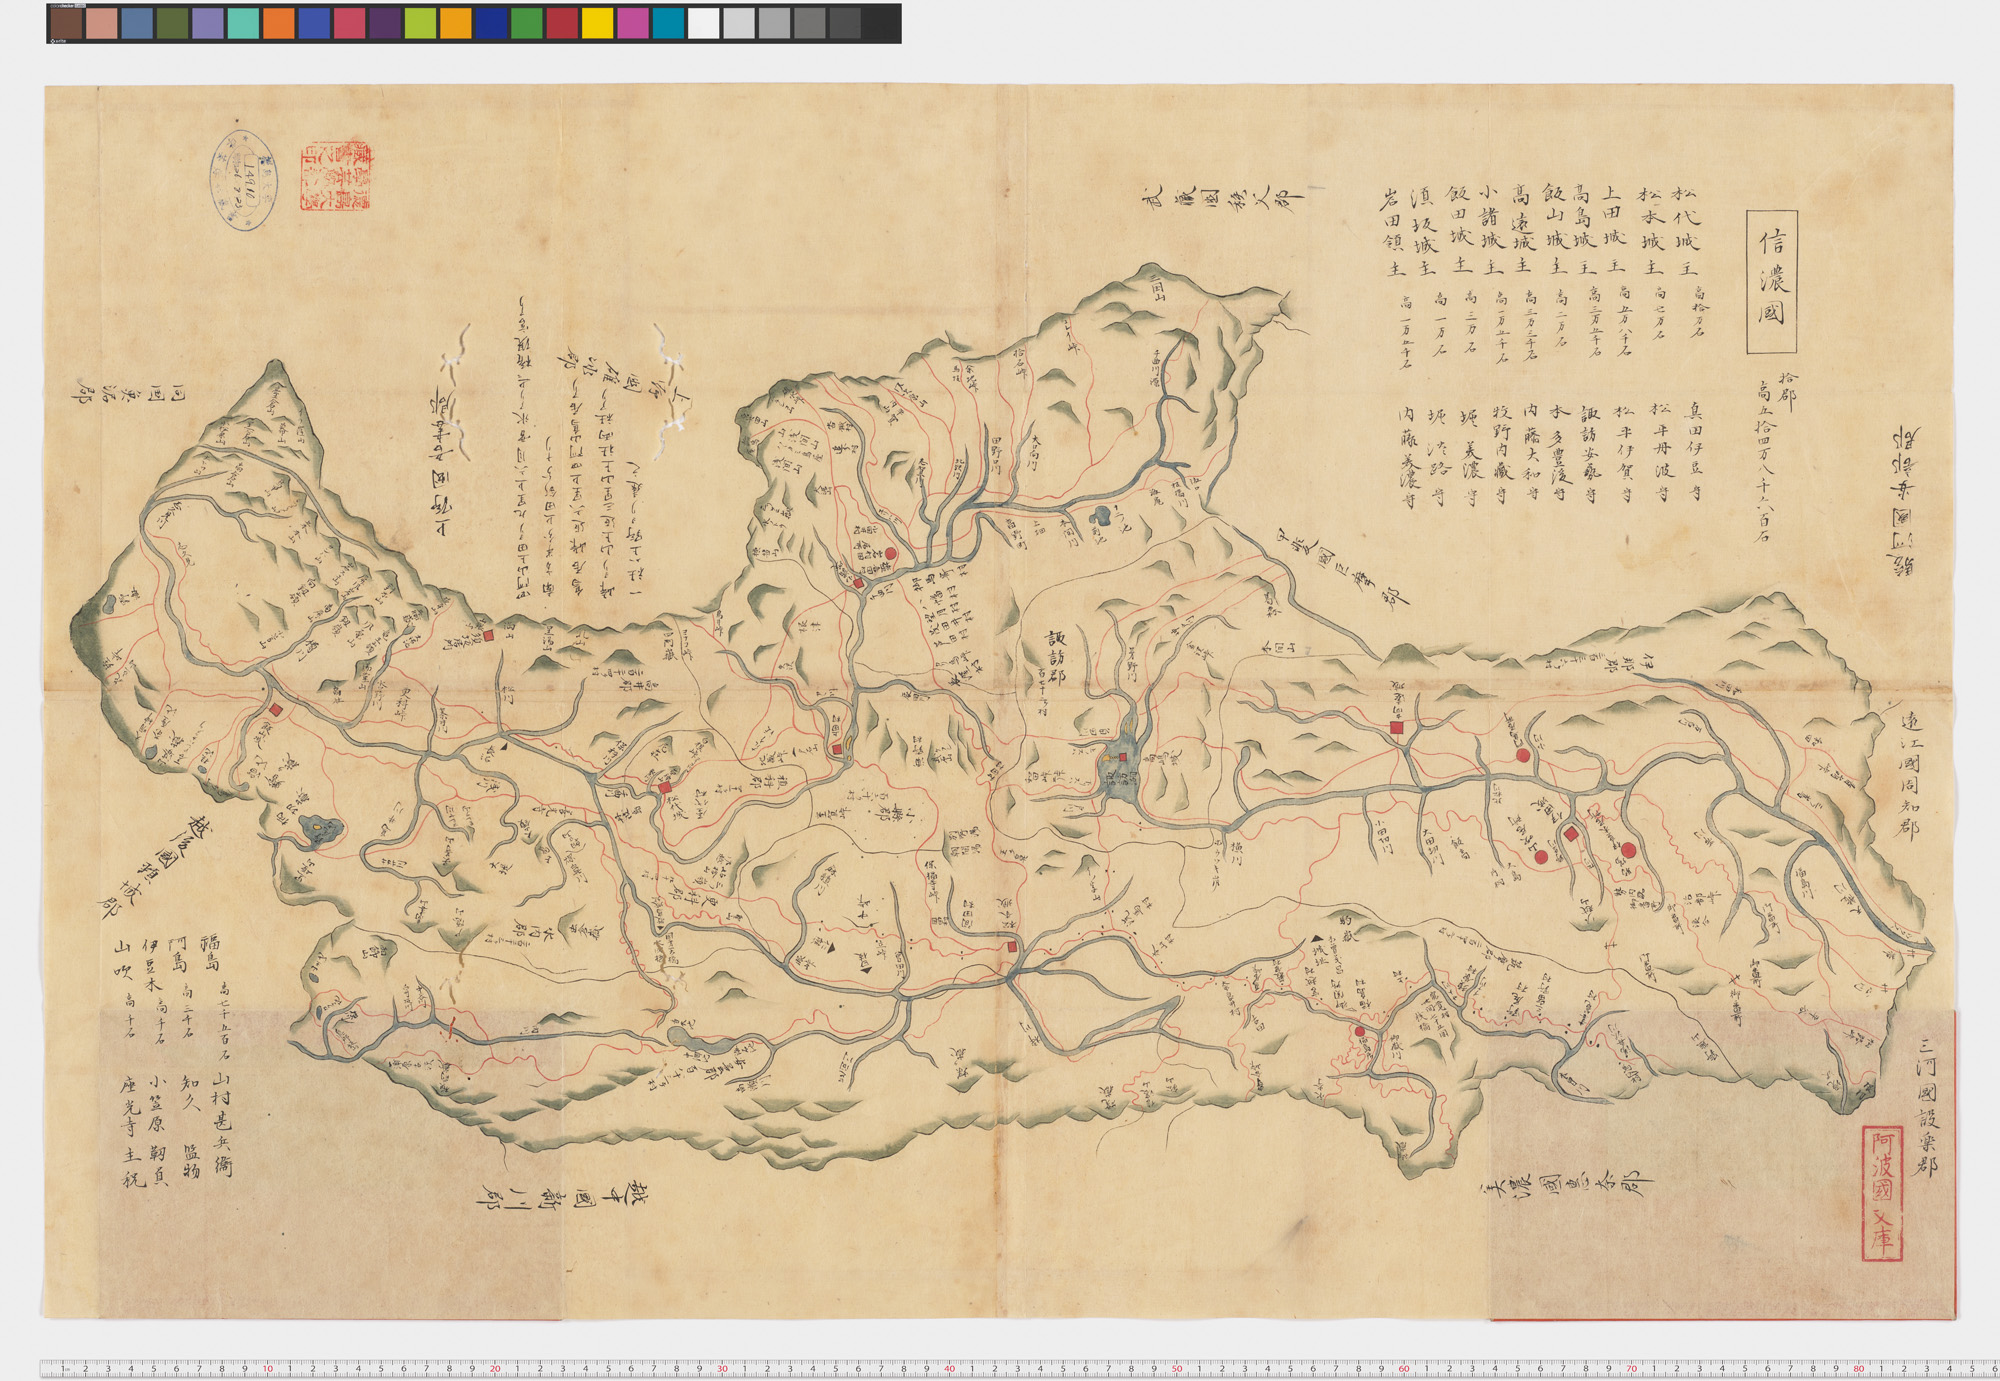Select the lavender color patch

pyautogui.click(x=207, y=24)
